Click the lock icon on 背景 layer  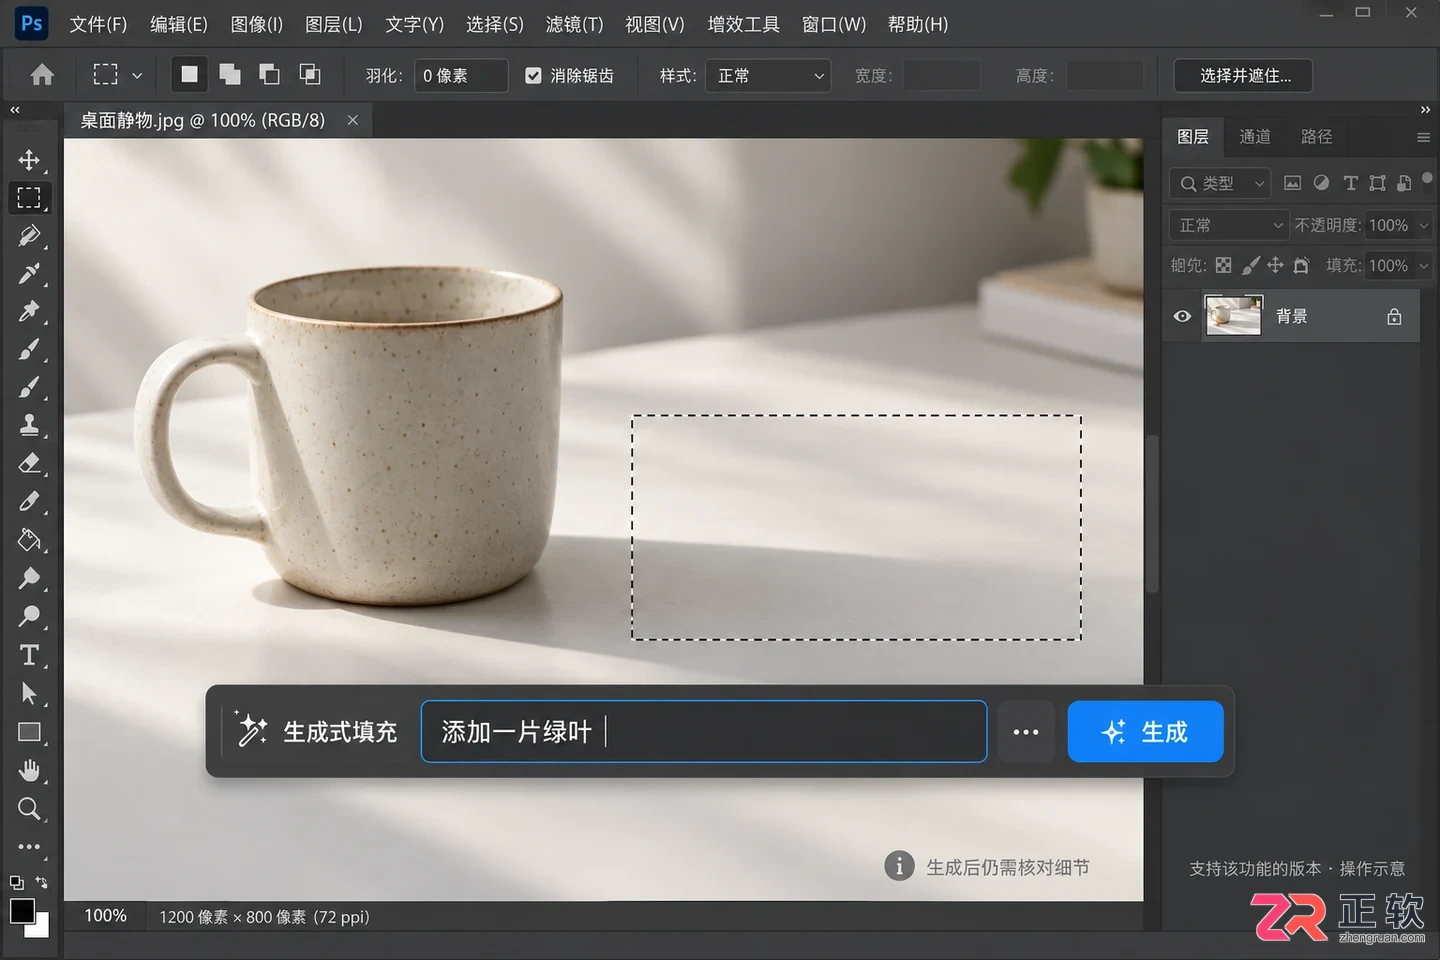click(1394, 316)
